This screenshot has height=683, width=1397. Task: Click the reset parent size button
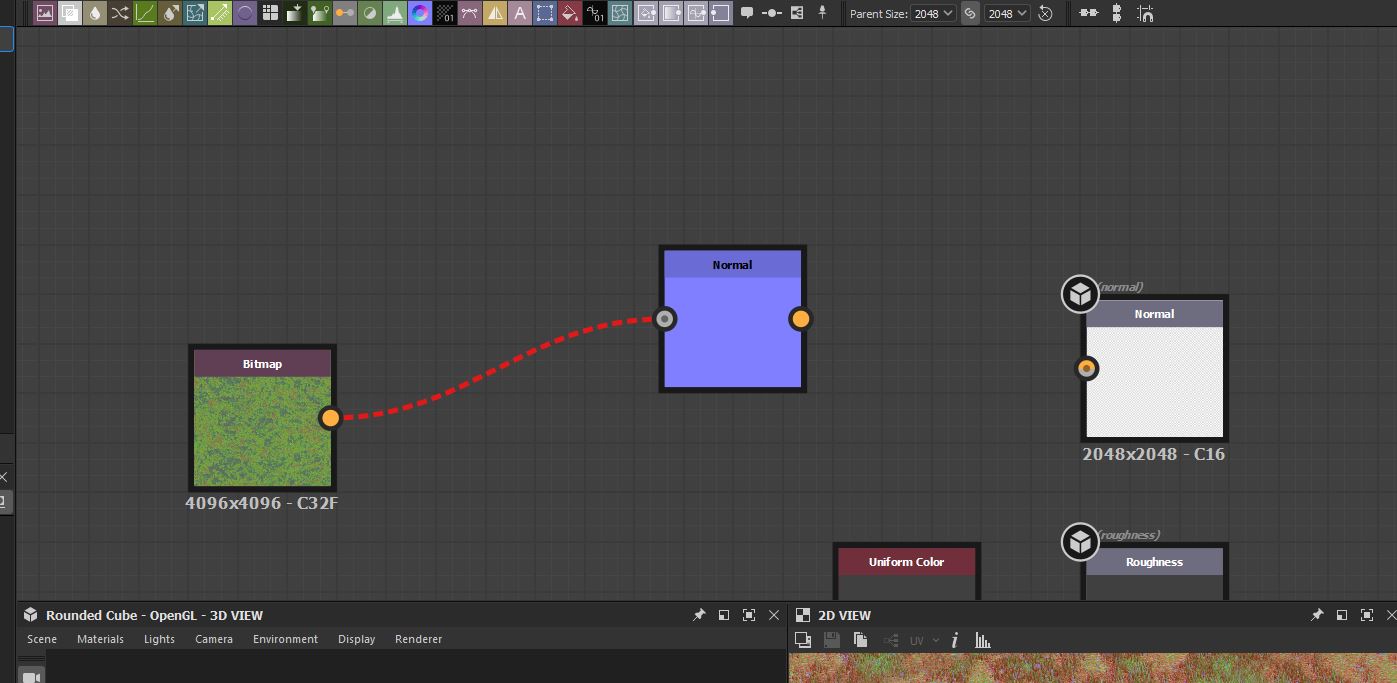click(x=1046, y=13)
